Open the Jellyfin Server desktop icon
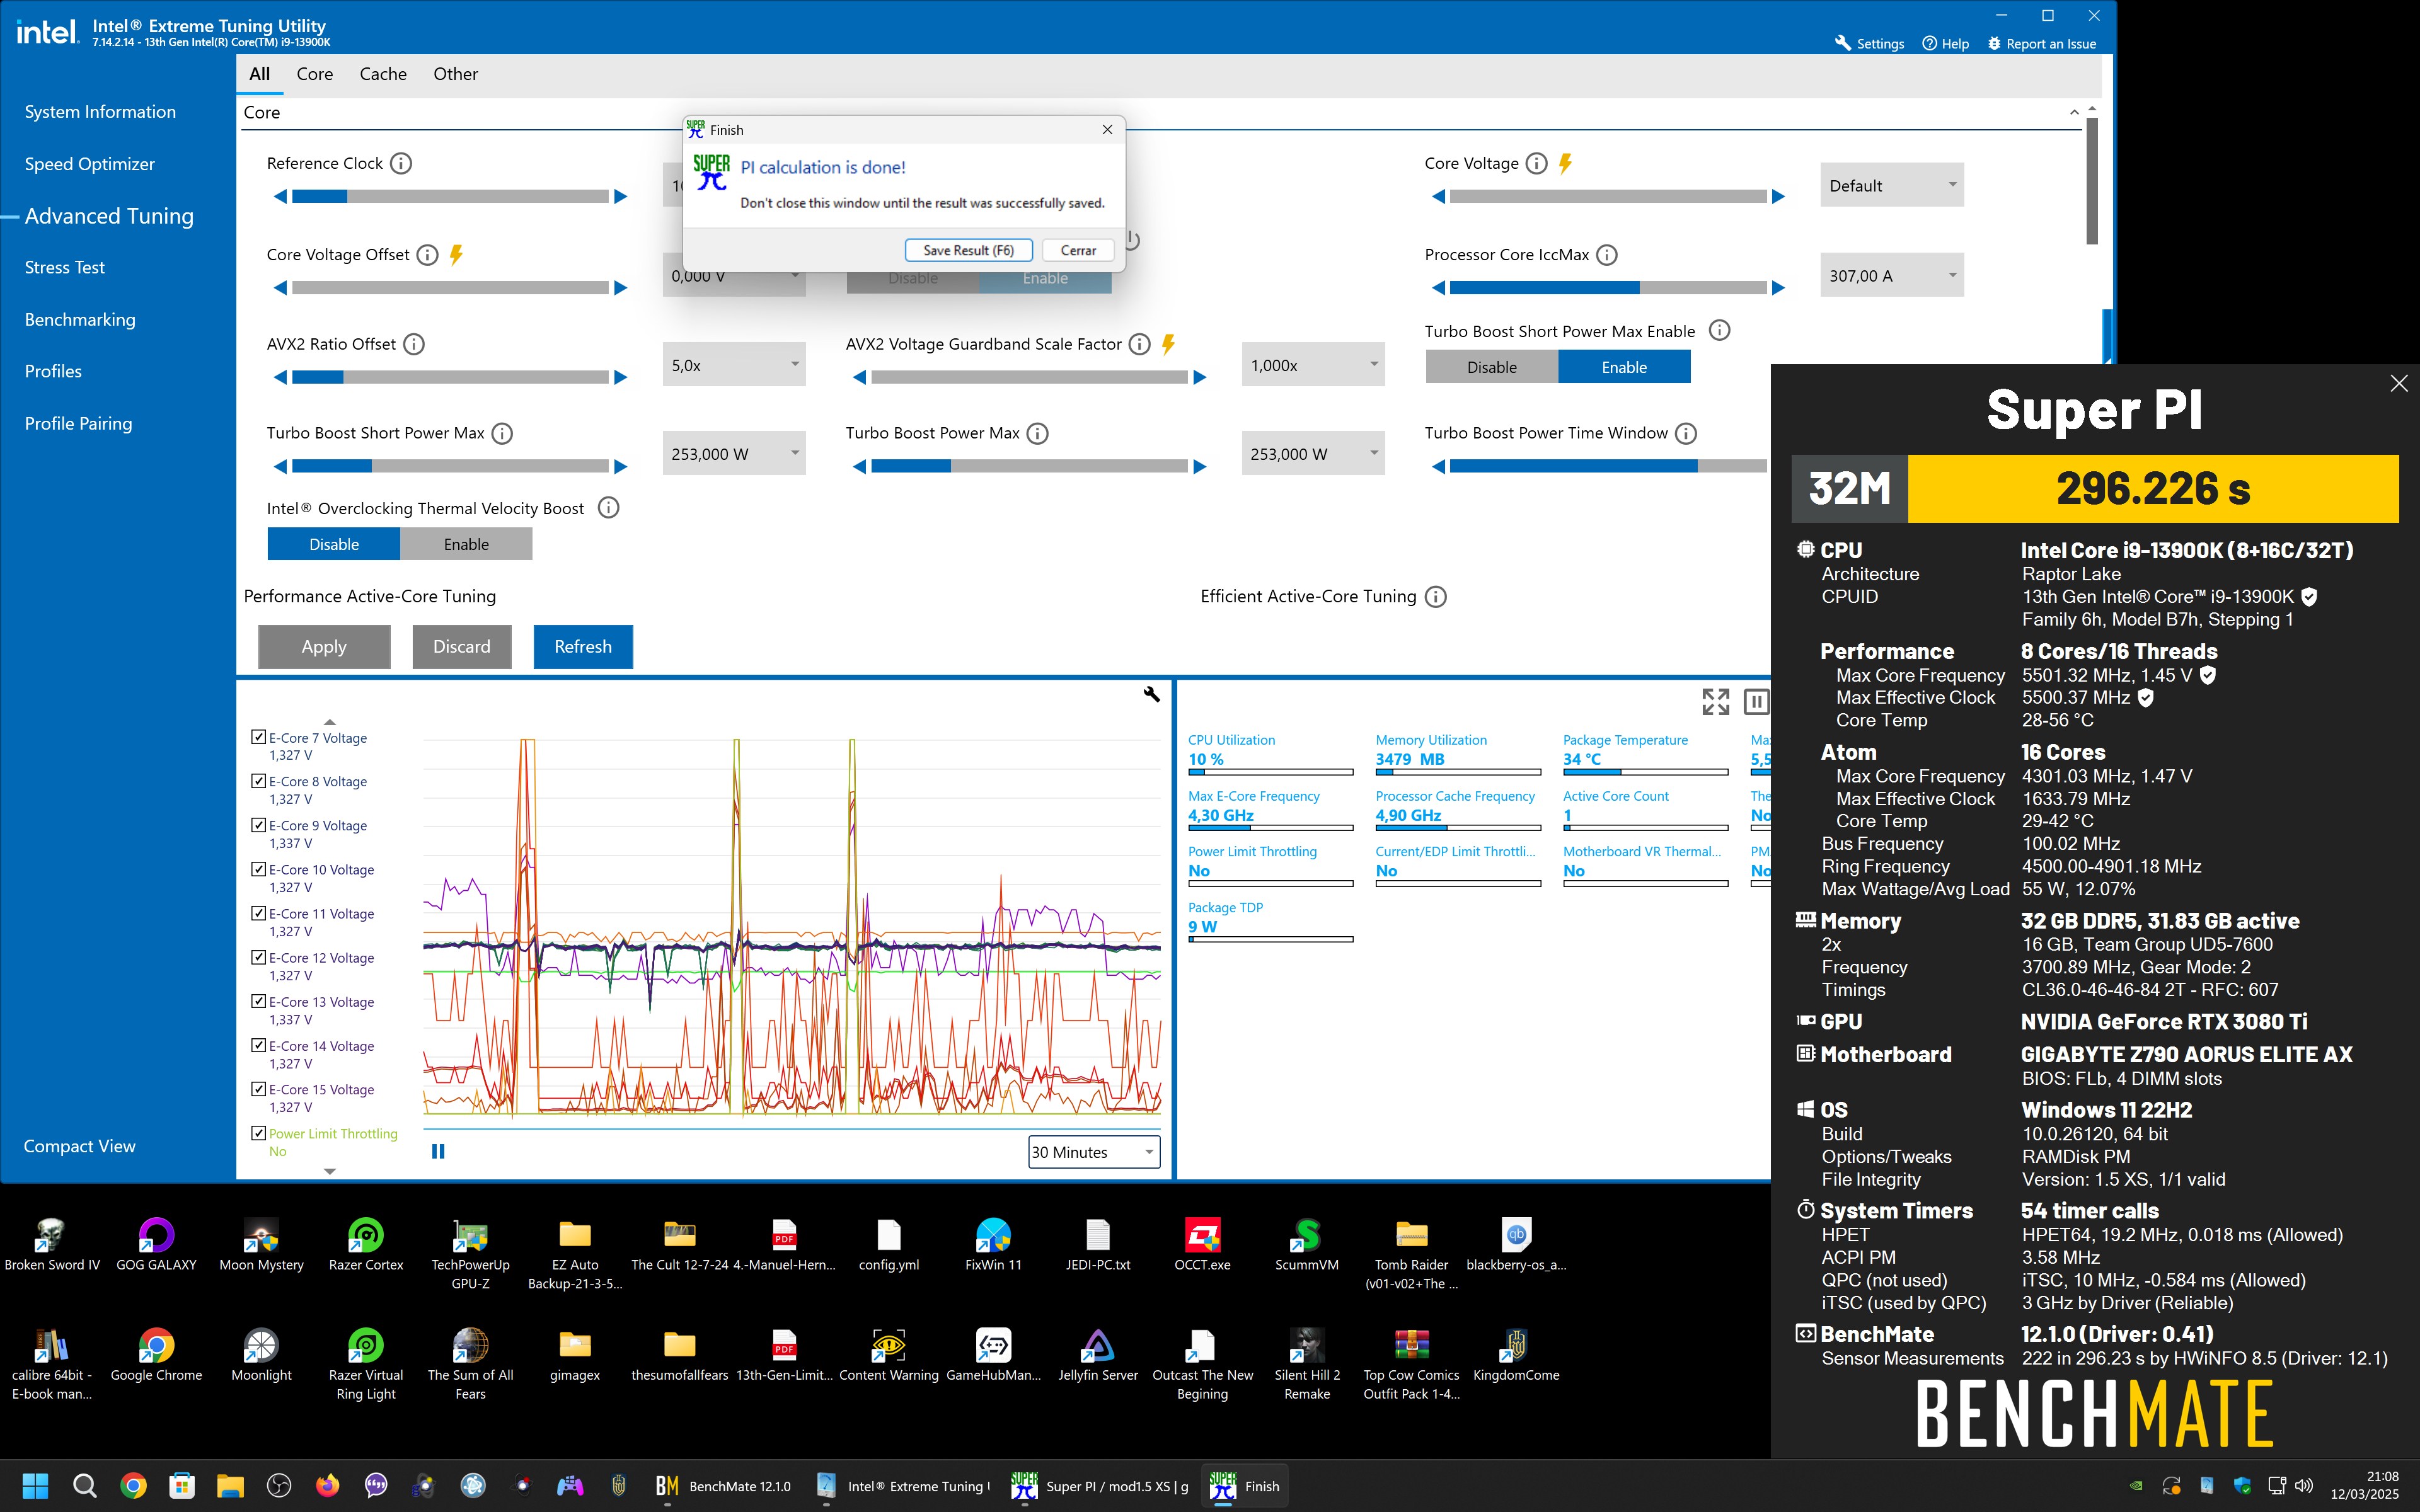 point(1098,1355)
